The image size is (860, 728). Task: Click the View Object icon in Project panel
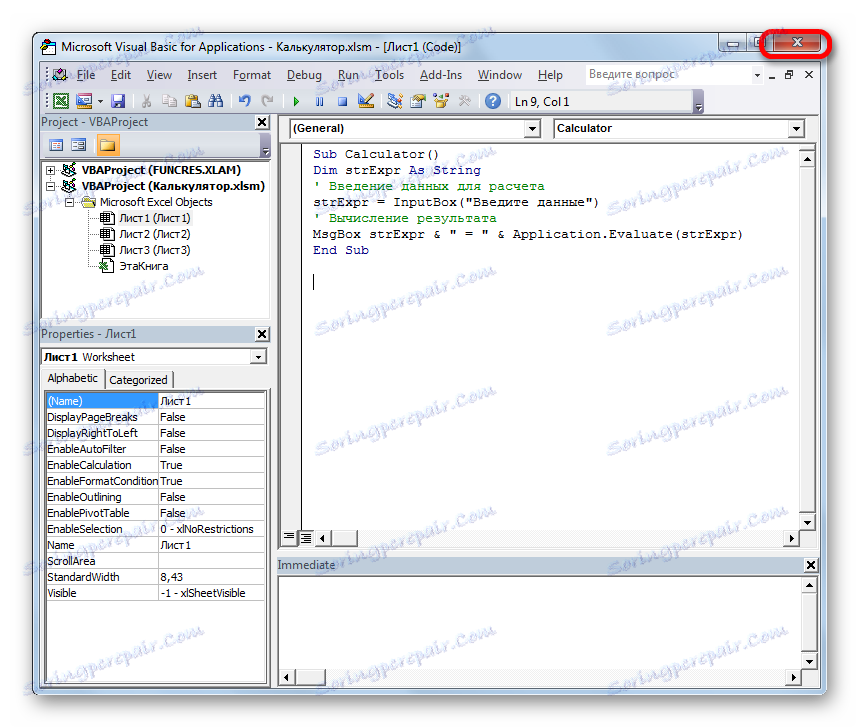[79, 145]
